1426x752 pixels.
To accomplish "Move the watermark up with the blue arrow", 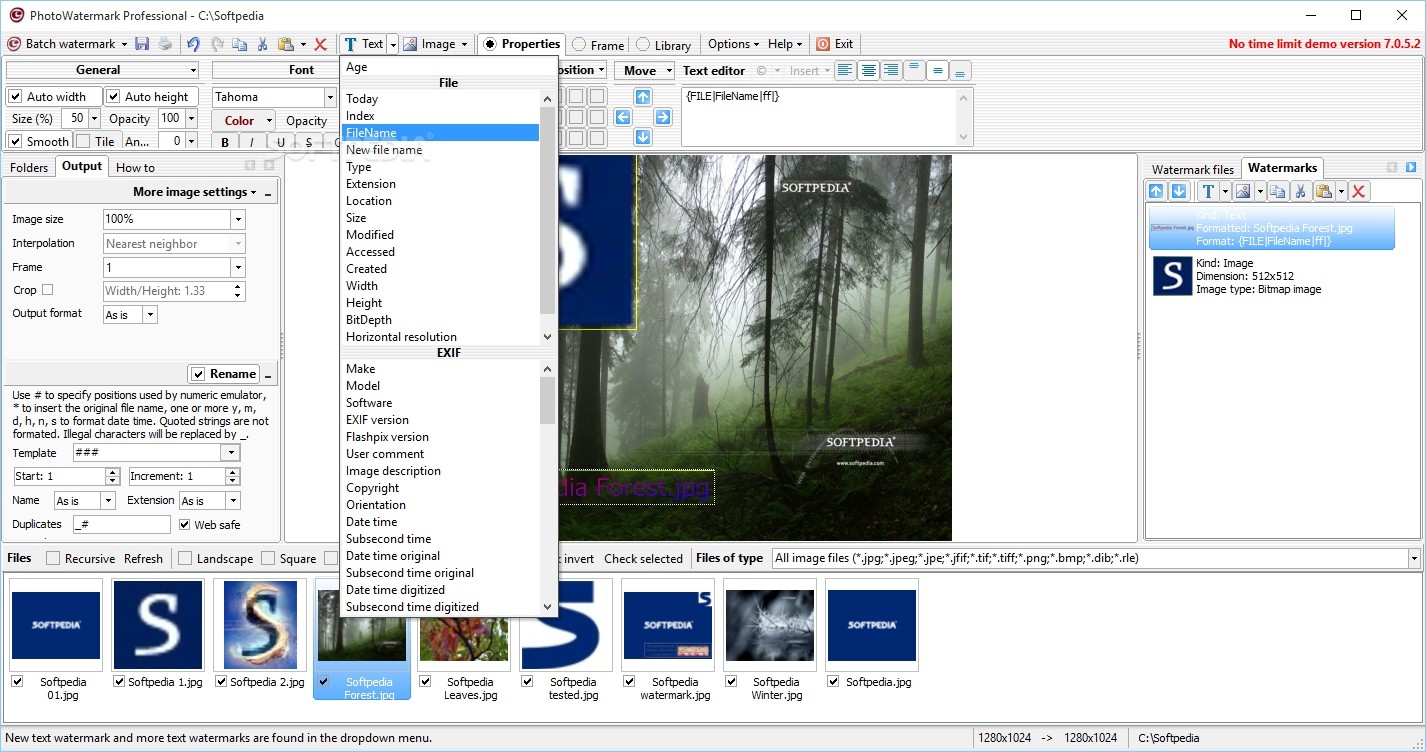I will [643, 97].
